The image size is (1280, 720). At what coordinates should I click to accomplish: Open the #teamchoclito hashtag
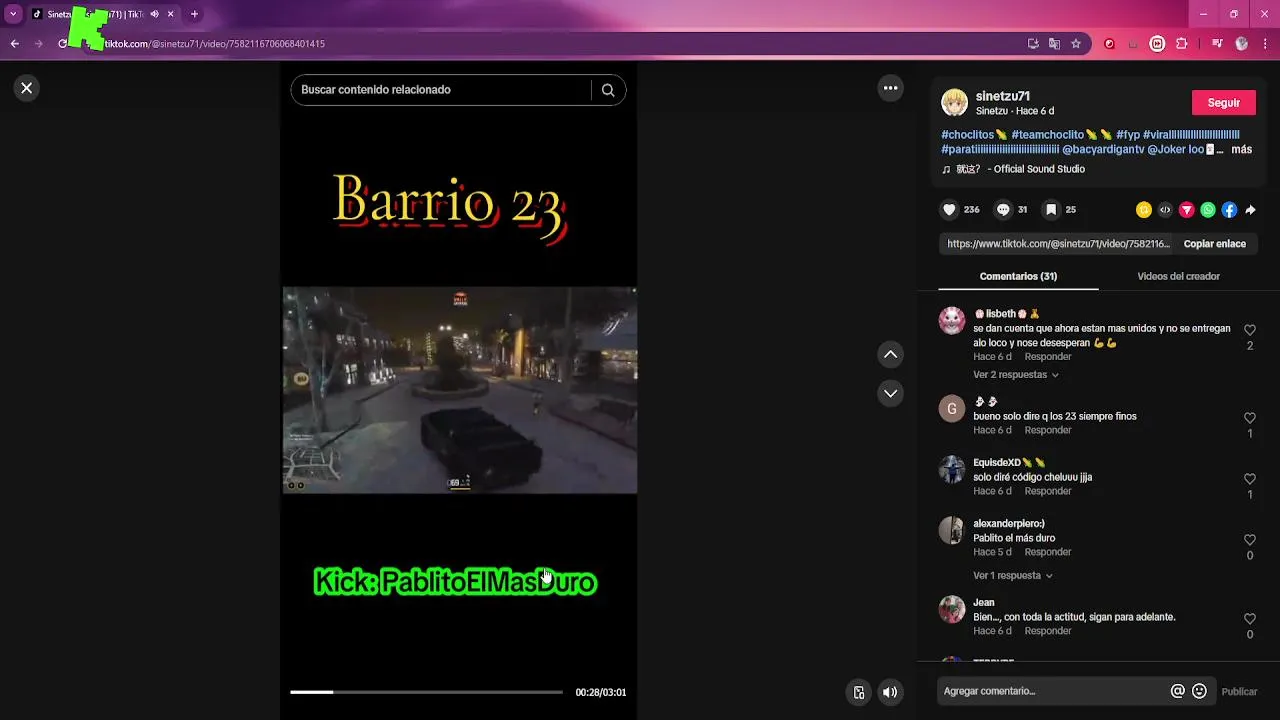pyautogui.click(x=1061, y=135)
